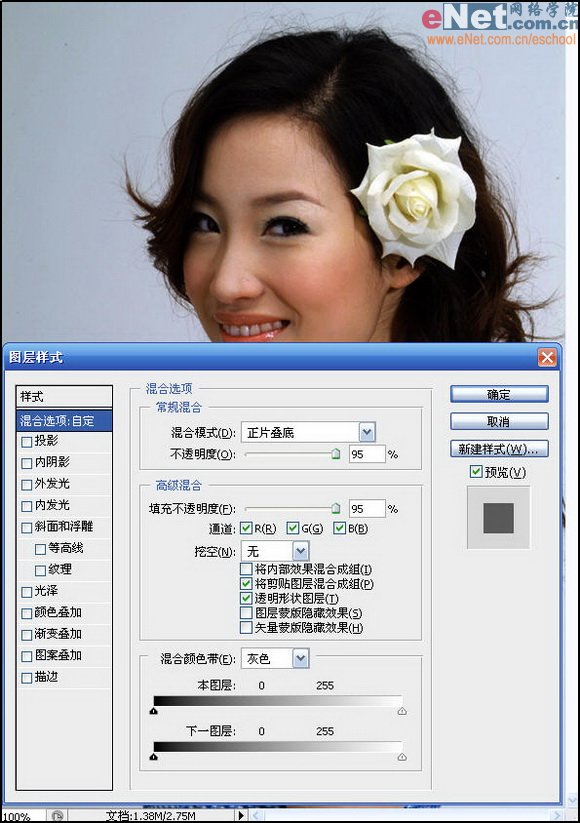Enable the 等高线 checkbox

click(40, 550)
